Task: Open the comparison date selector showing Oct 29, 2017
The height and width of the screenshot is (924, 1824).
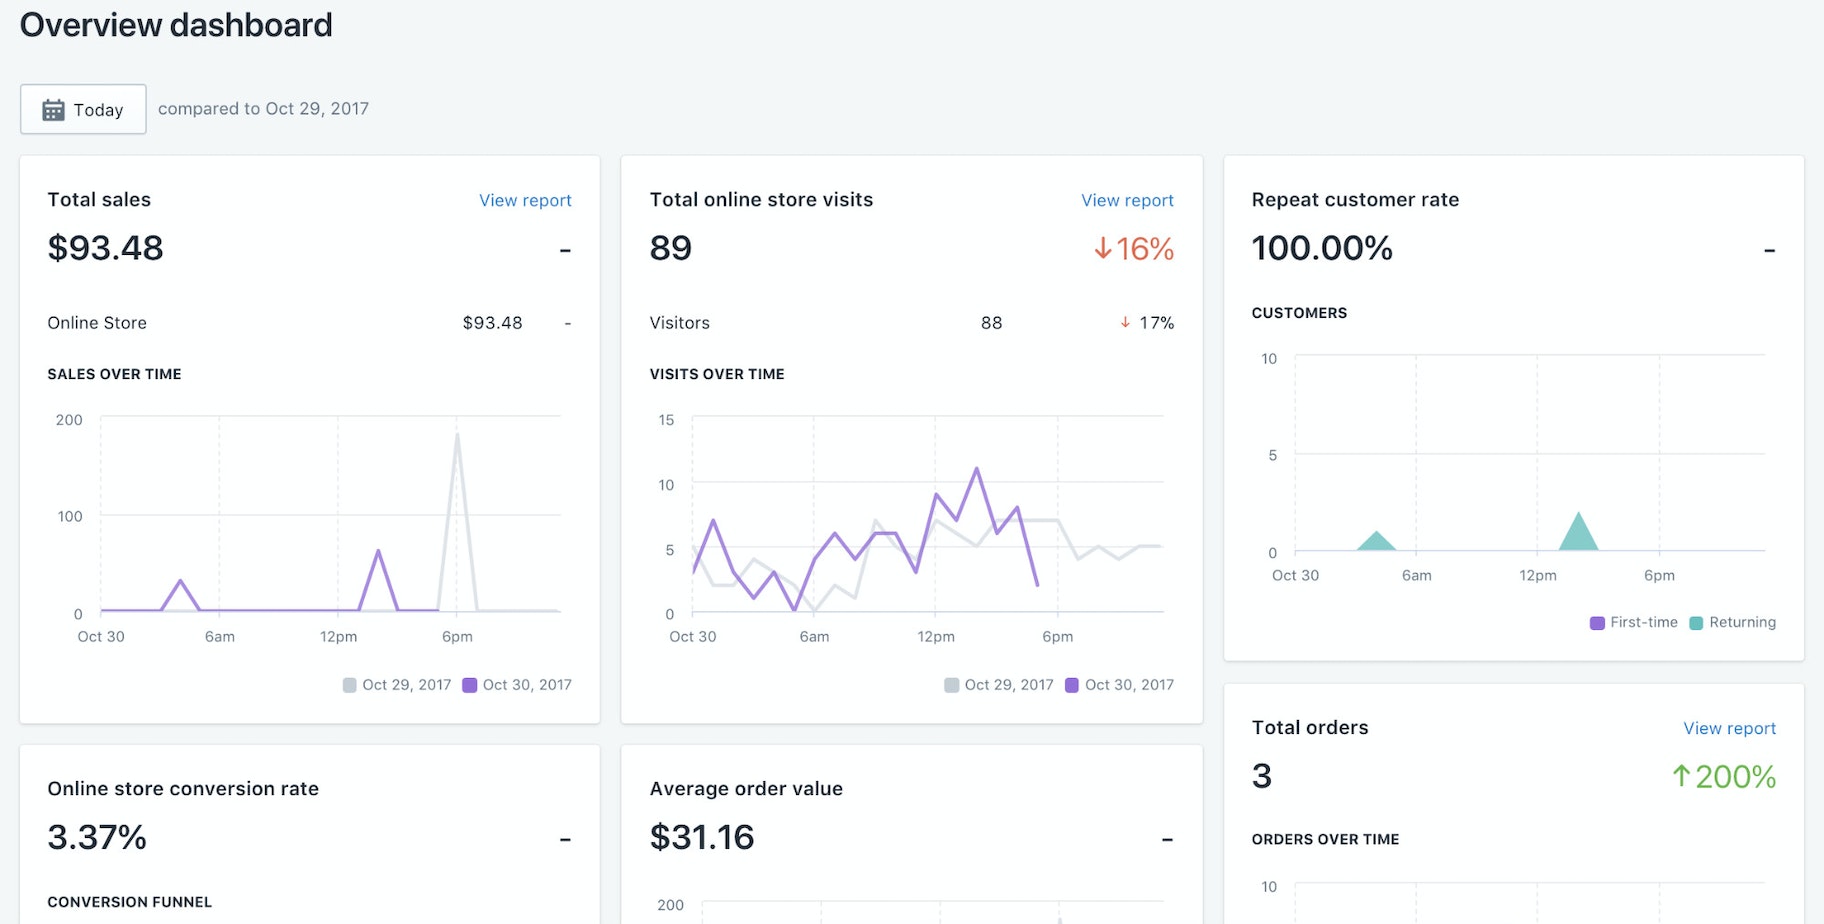Action: [264, 108]
